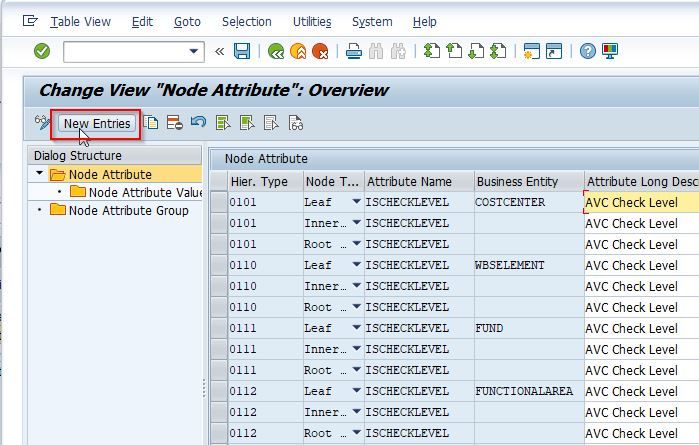
Task: Select row selector for WBSELEMENT row
Action: 219,265
